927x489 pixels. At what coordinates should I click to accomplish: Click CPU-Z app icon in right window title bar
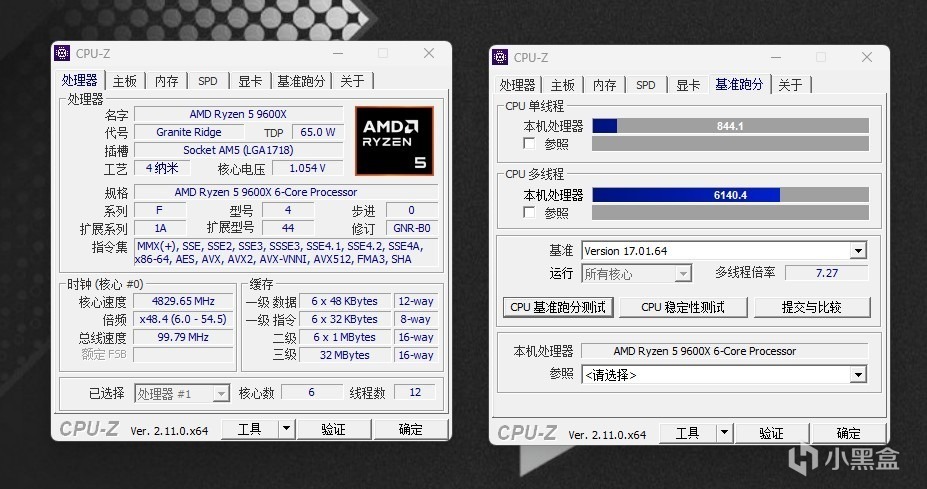[x=500, y=57]
